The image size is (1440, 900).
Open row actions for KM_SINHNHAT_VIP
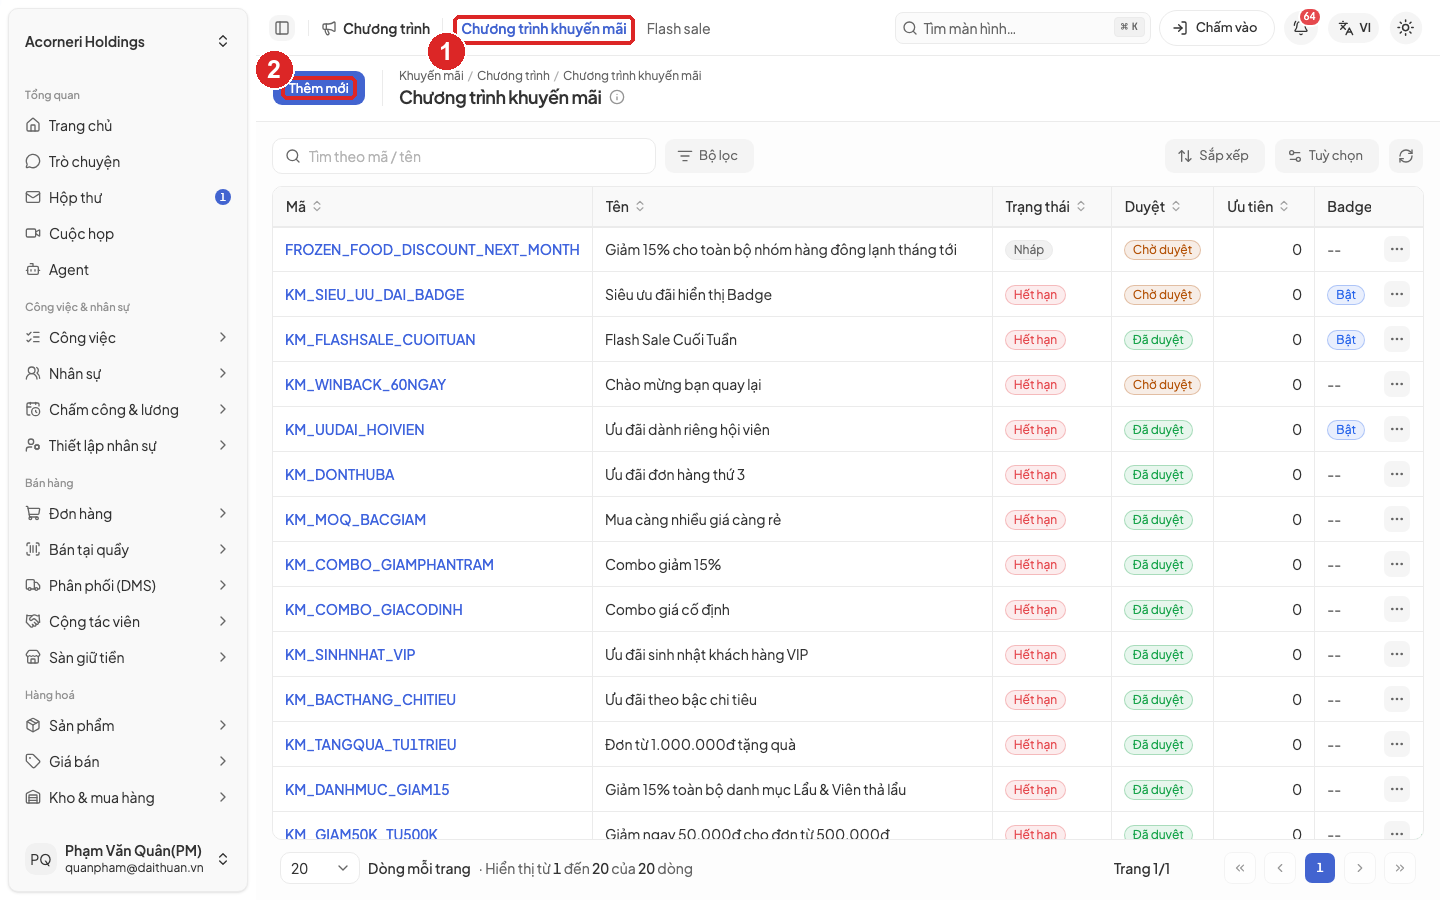coord(1397,654)
